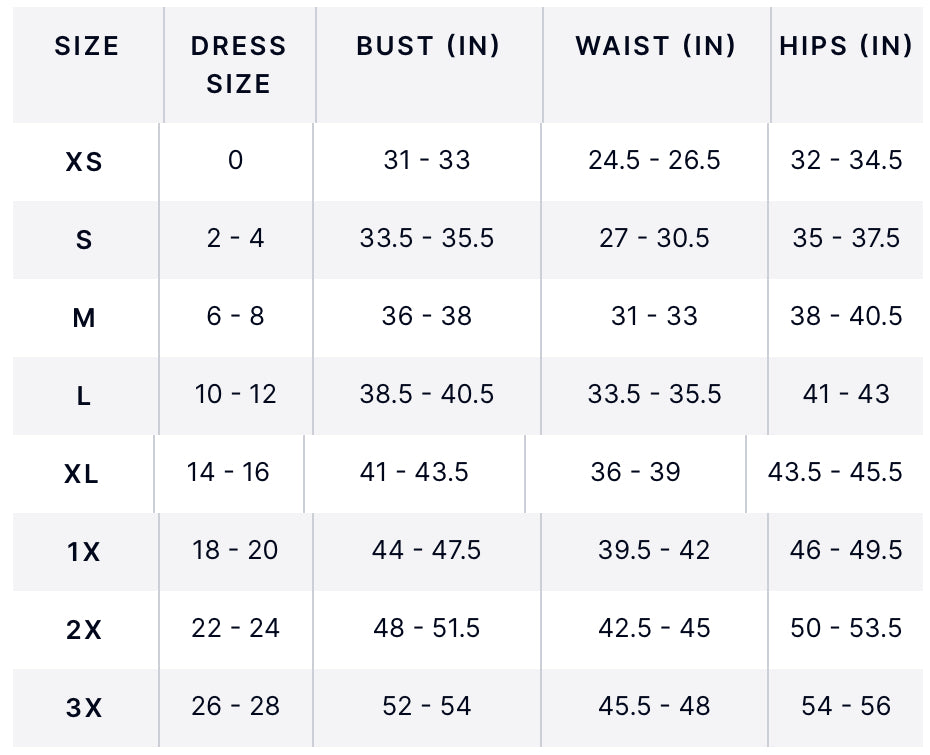
Task: Click the hips value 50 - 53.5
Action: click(x=846, y=628)
